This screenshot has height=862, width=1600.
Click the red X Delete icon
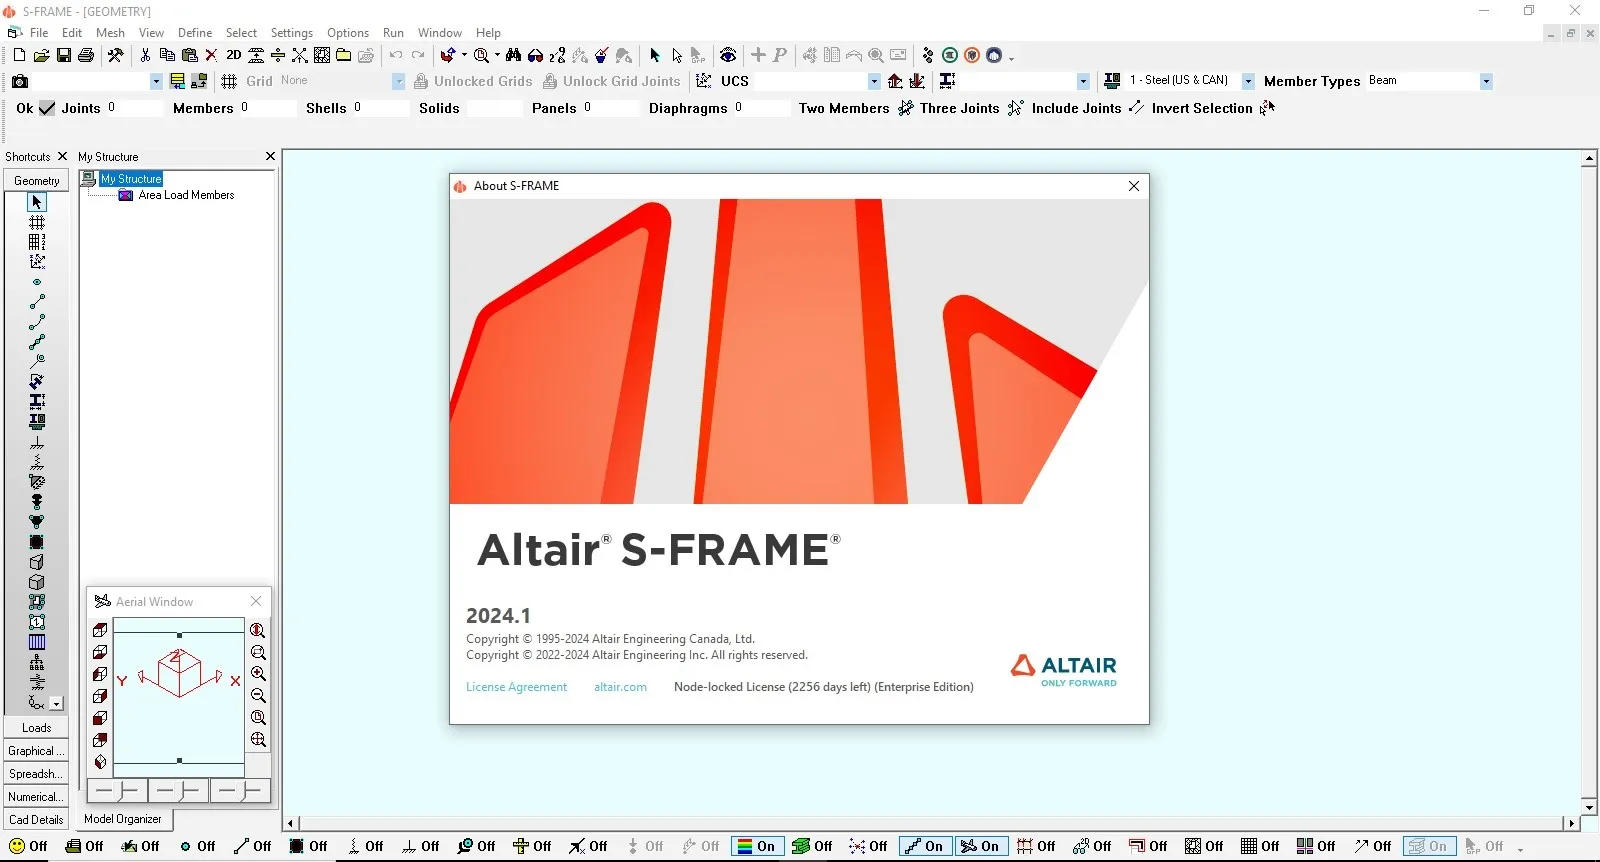tap(211, 55)
